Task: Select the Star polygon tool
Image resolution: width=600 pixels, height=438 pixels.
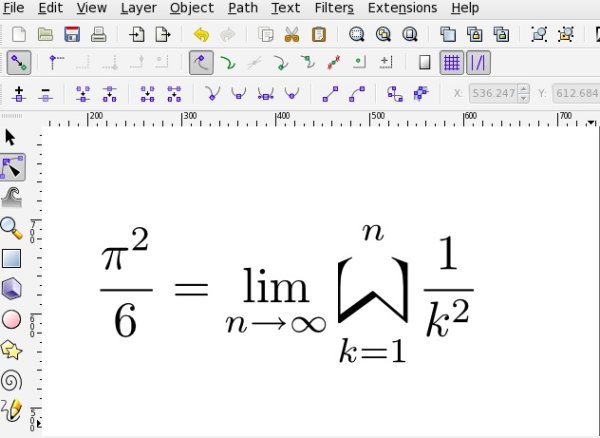Action: point(11,350)
